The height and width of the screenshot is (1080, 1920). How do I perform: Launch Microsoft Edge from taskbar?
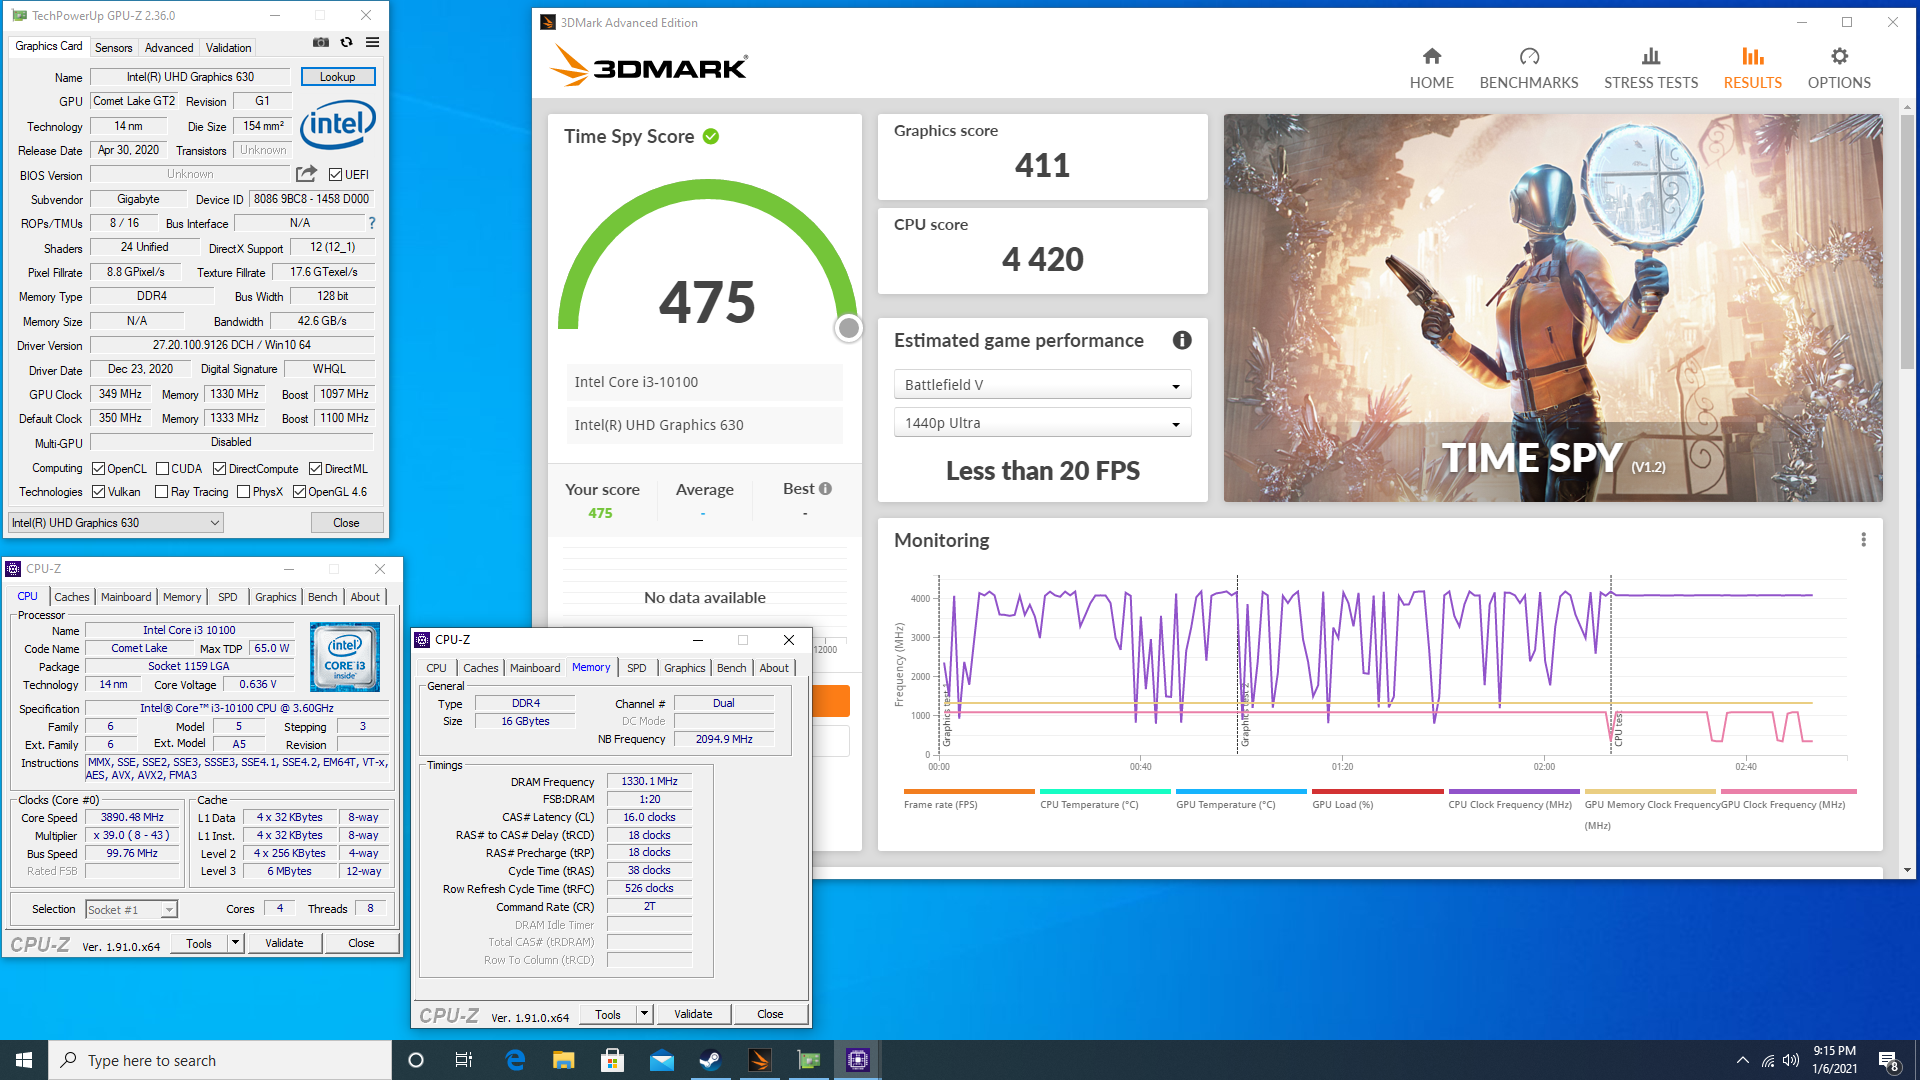coord(515,1060)
